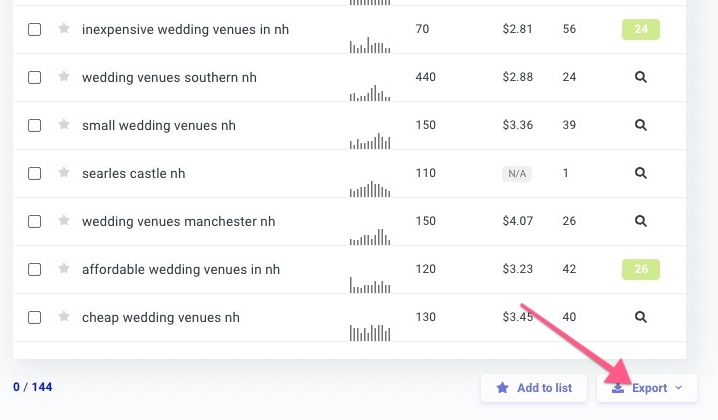Check the 'inexpensive wedding venues in nh' checkbox
The height and width of the screenshot is (420, 718).
(34, 30)
